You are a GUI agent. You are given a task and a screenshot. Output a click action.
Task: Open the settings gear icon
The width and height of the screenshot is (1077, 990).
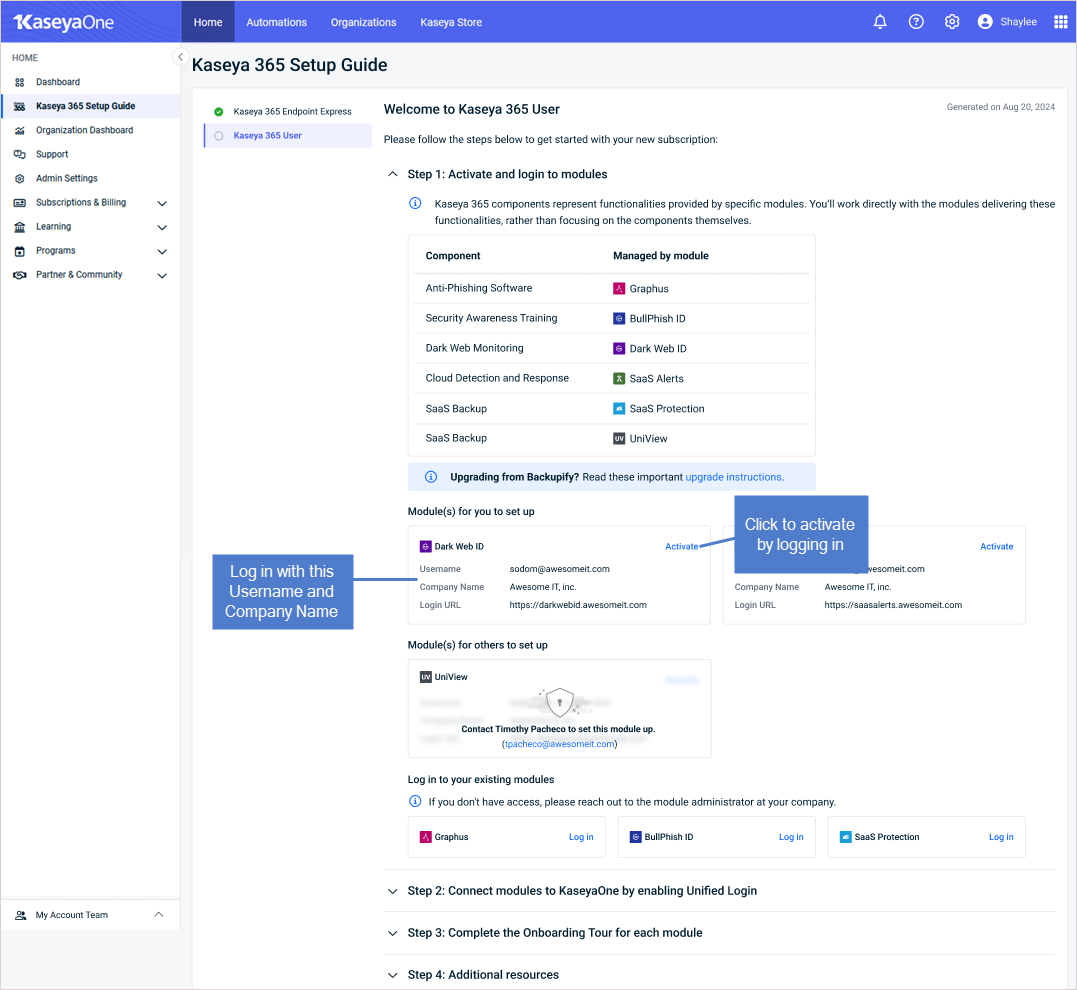(952, 22)
